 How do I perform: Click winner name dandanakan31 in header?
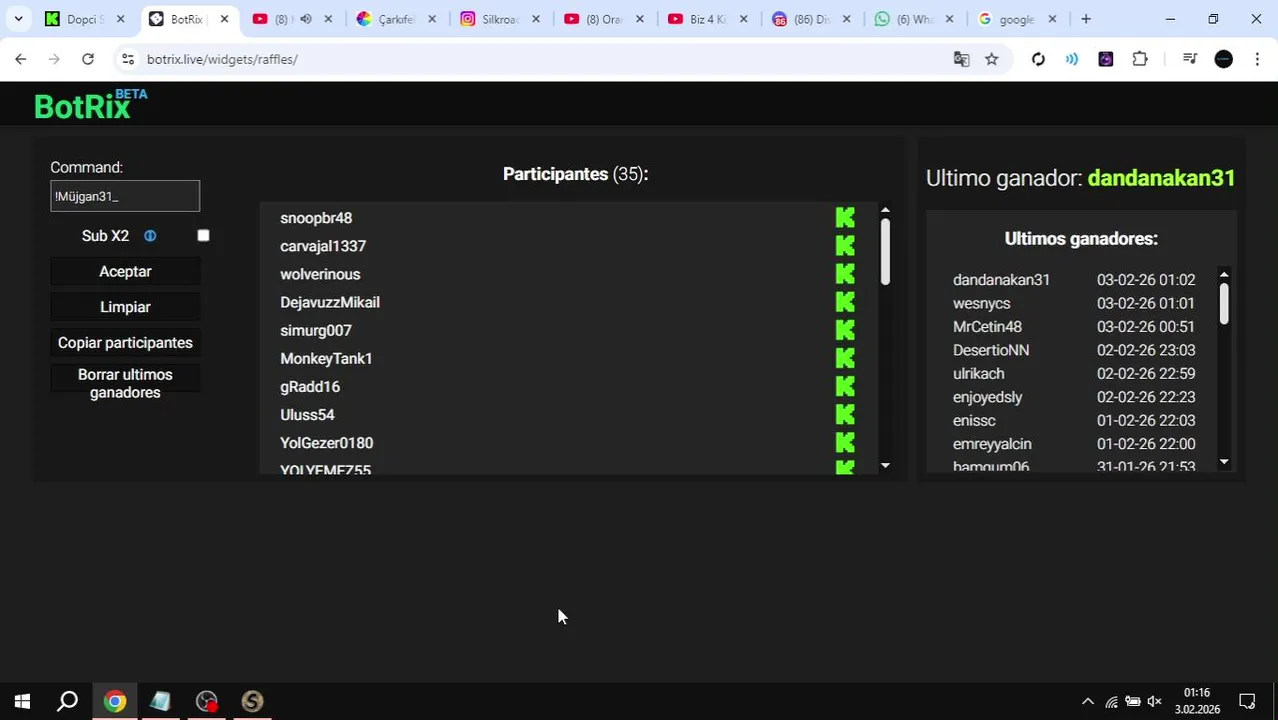click(1161, 178)
